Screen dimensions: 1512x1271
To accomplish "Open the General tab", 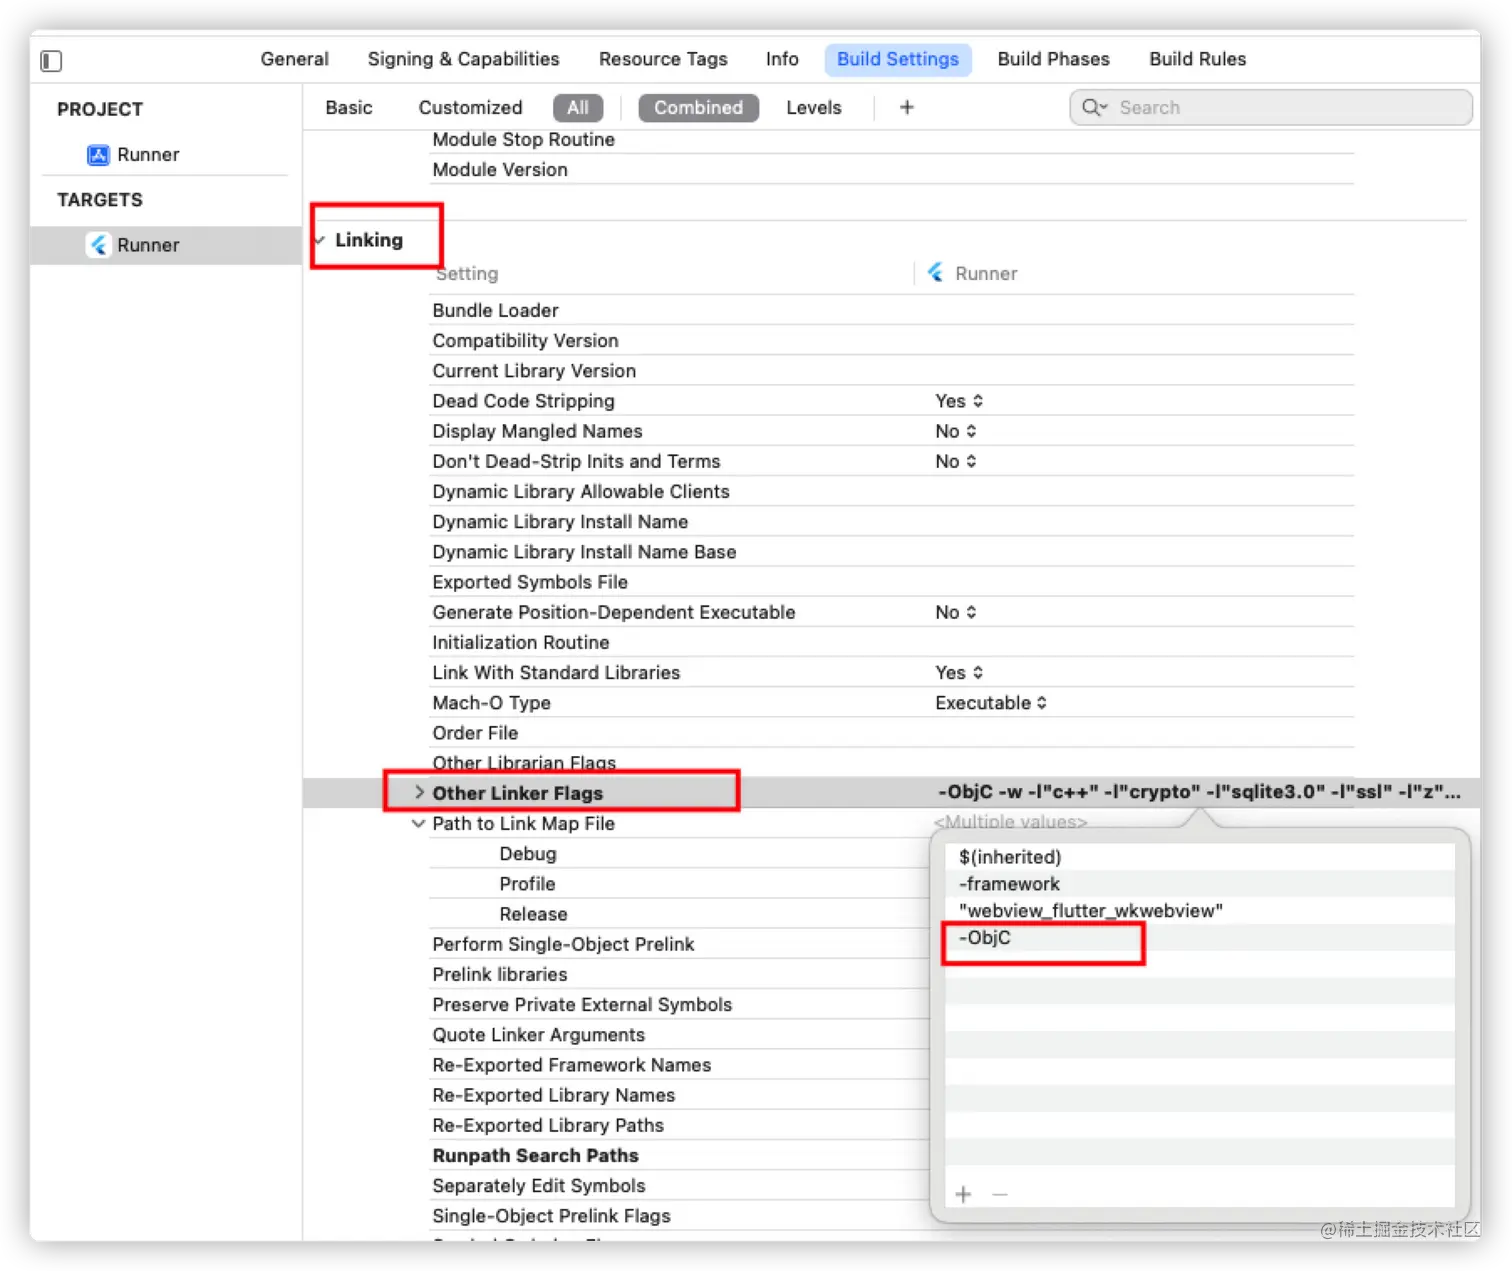I will pos(294,59).
